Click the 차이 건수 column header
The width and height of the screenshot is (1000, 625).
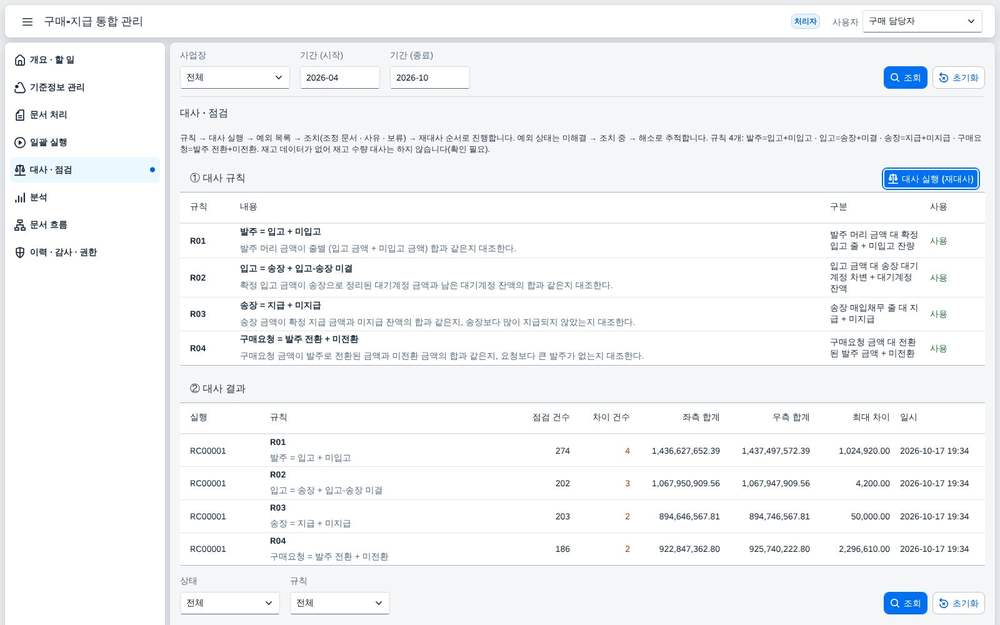pos(611,418)
